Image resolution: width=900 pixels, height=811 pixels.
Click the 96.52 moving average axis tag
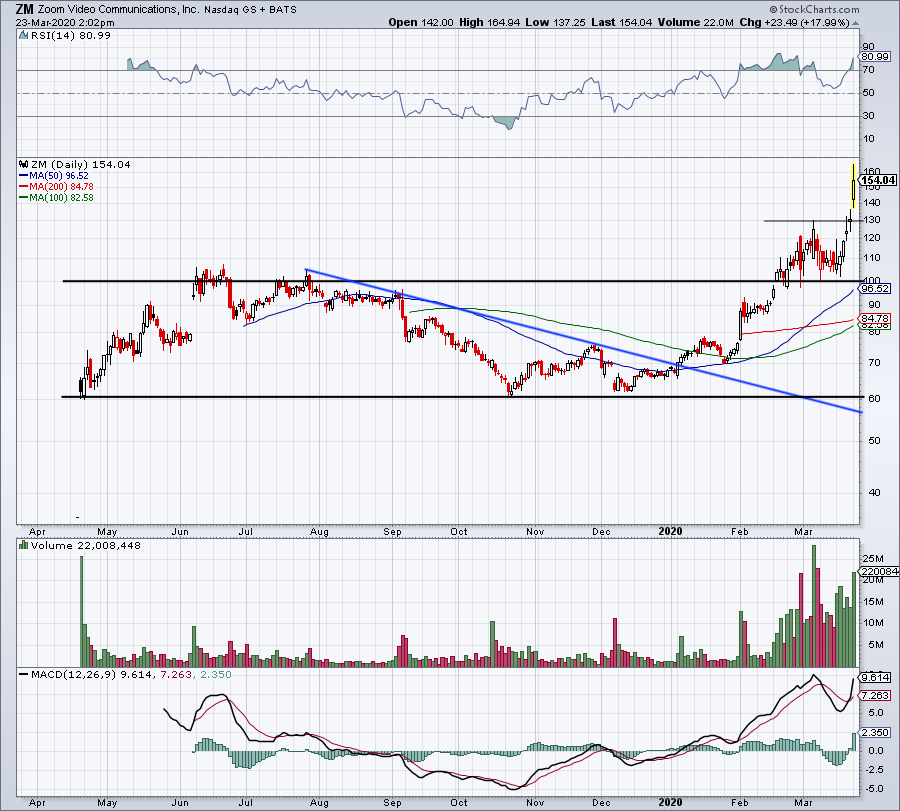(x=875, y=289)
